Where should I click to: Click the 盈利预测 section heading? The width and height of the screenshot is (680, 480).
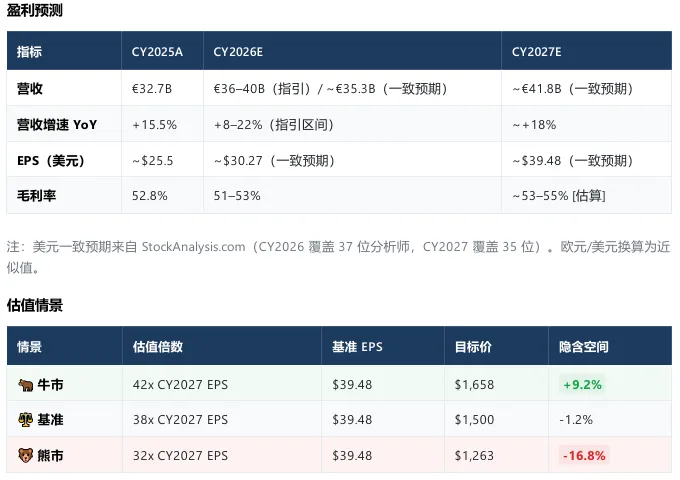tap(35, 9)
